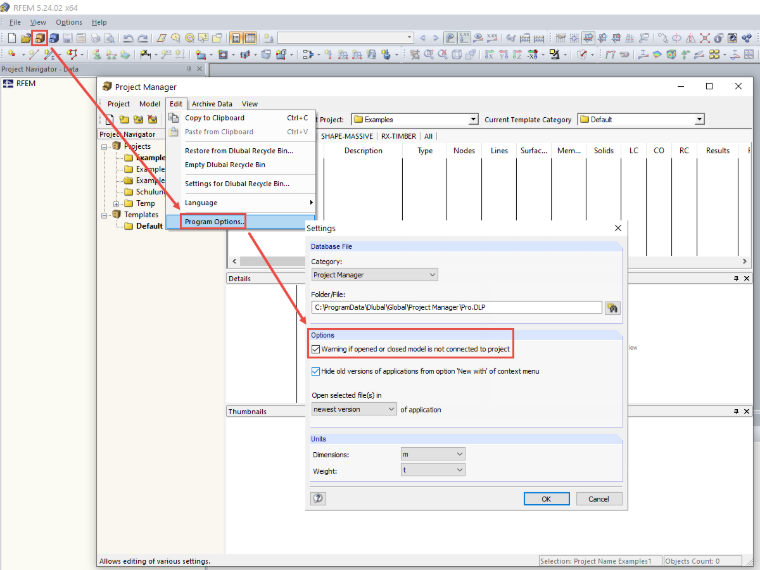Choose Restore from Dlubal Recycle Bin
Viewport: 760px width, 570px height.
240,151
